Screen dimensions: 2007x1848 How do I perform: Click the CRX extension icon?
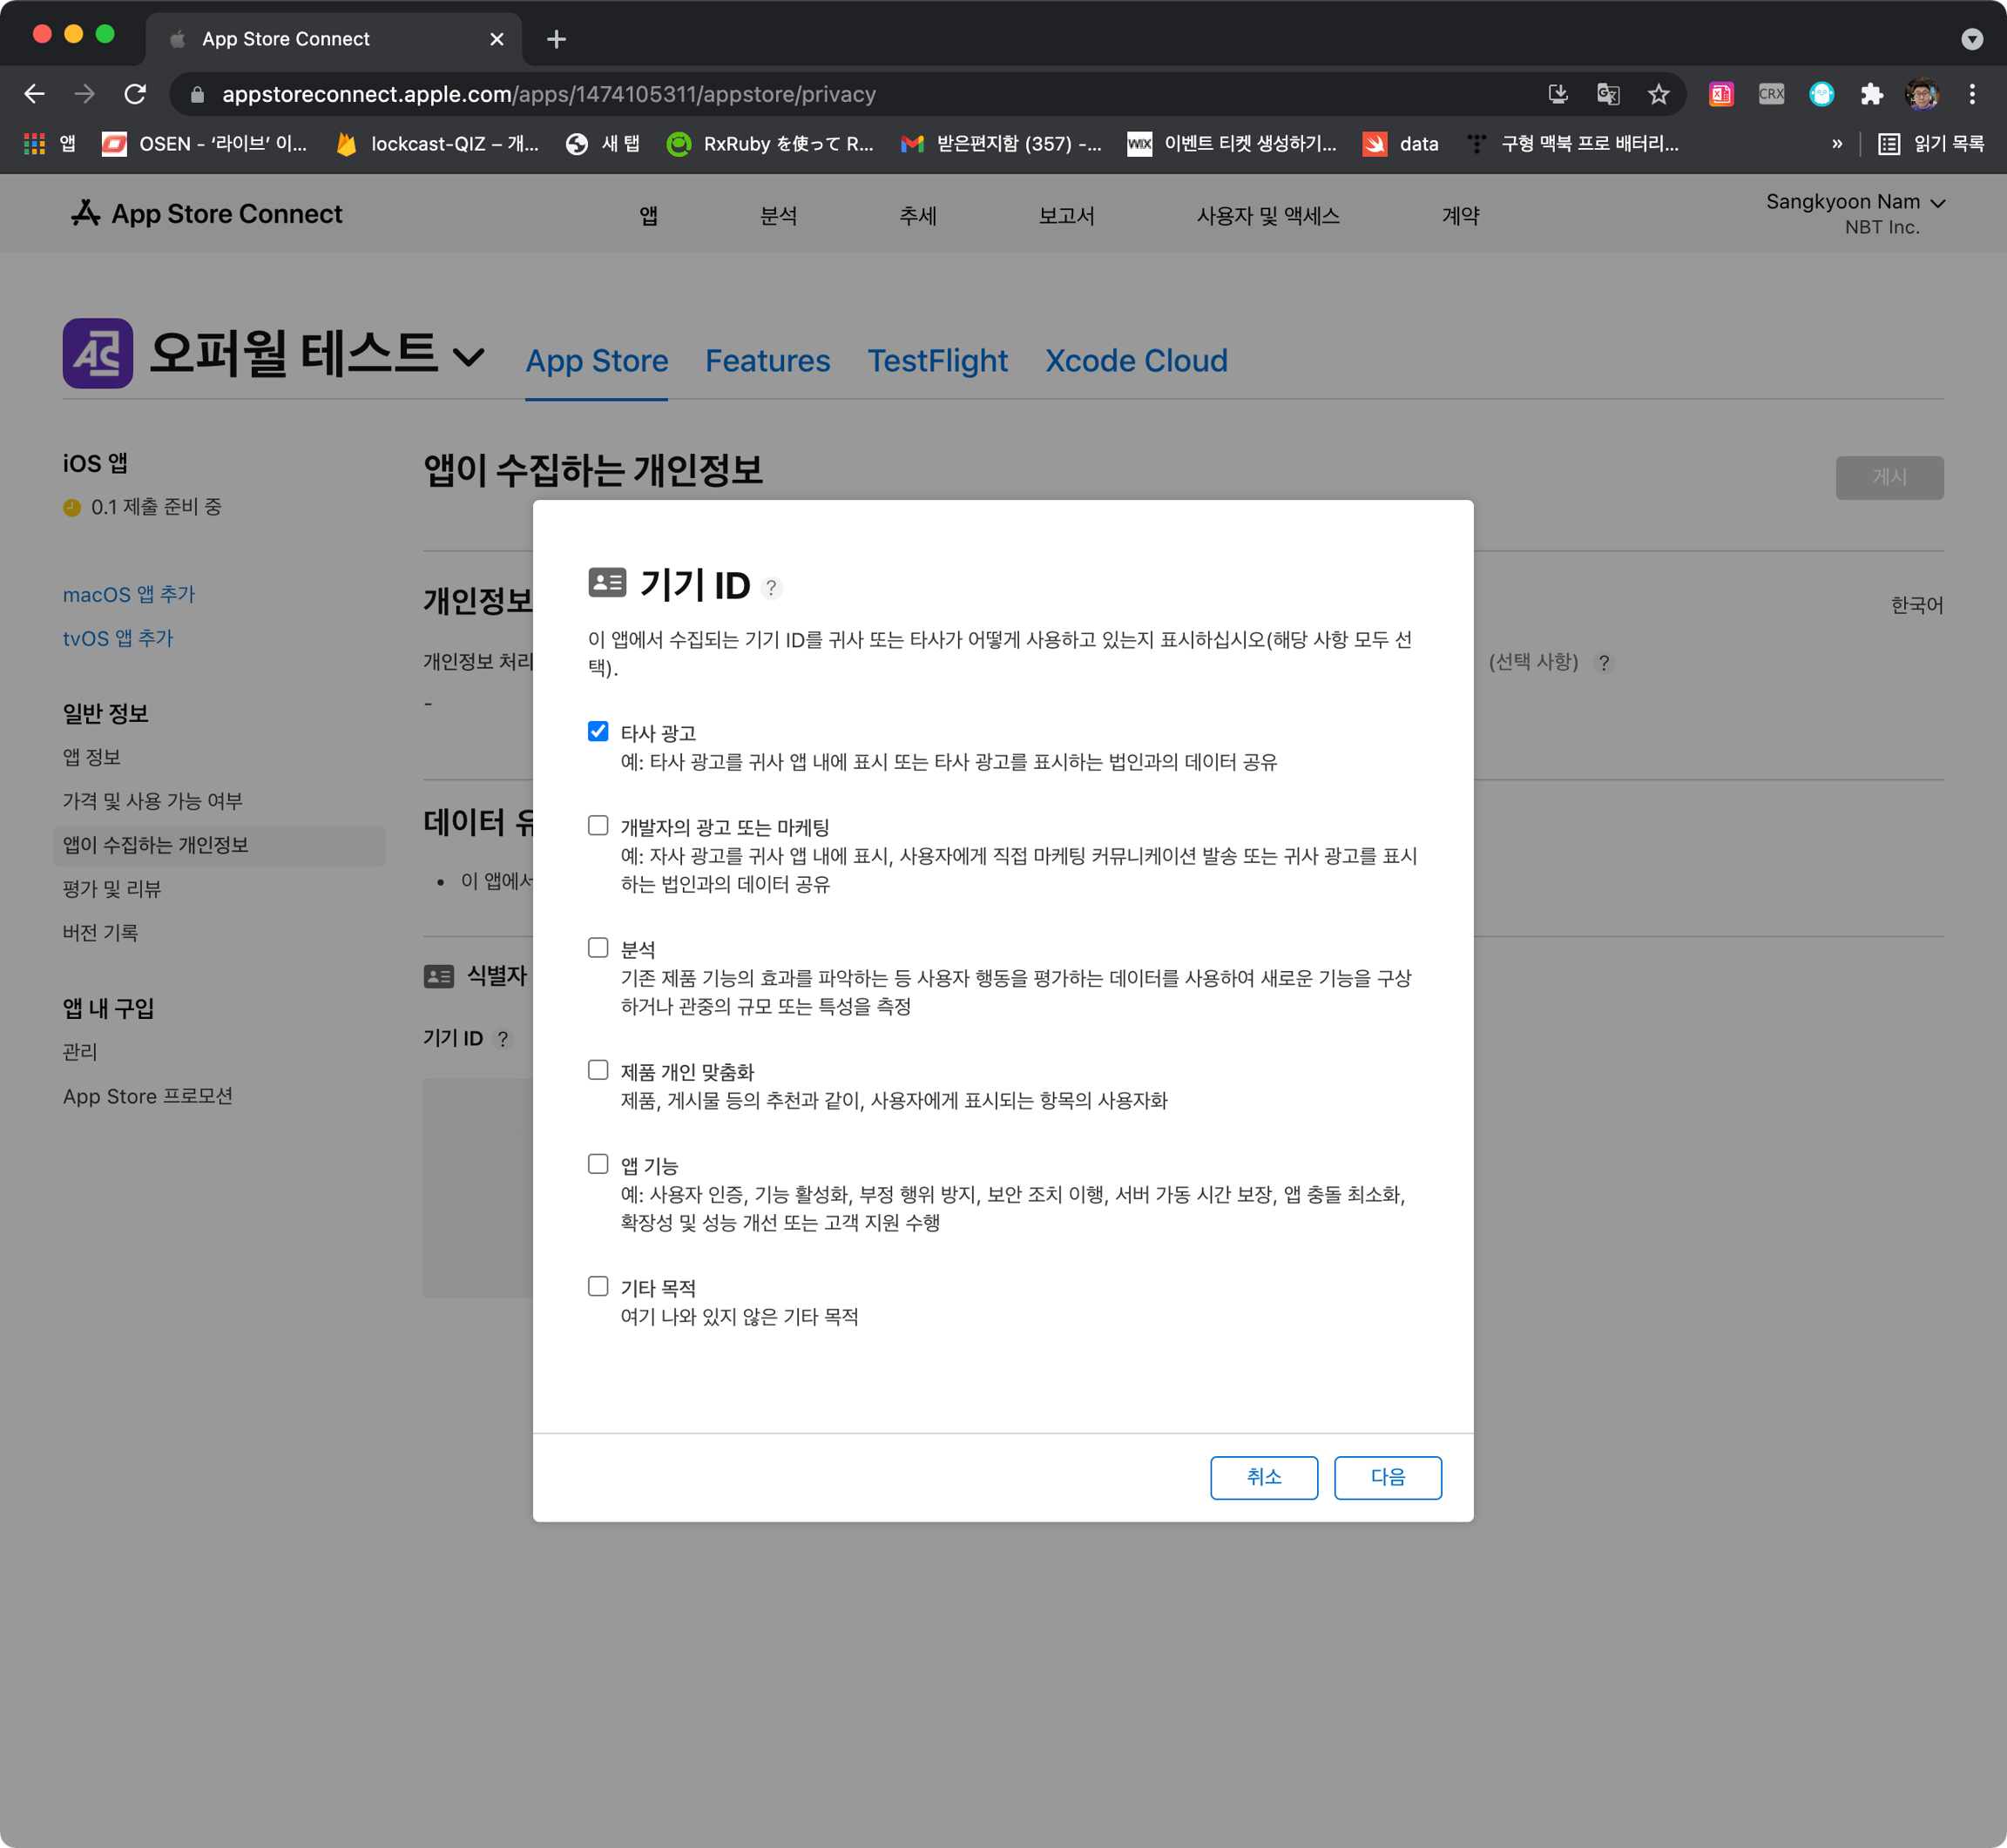(1771, 94)
